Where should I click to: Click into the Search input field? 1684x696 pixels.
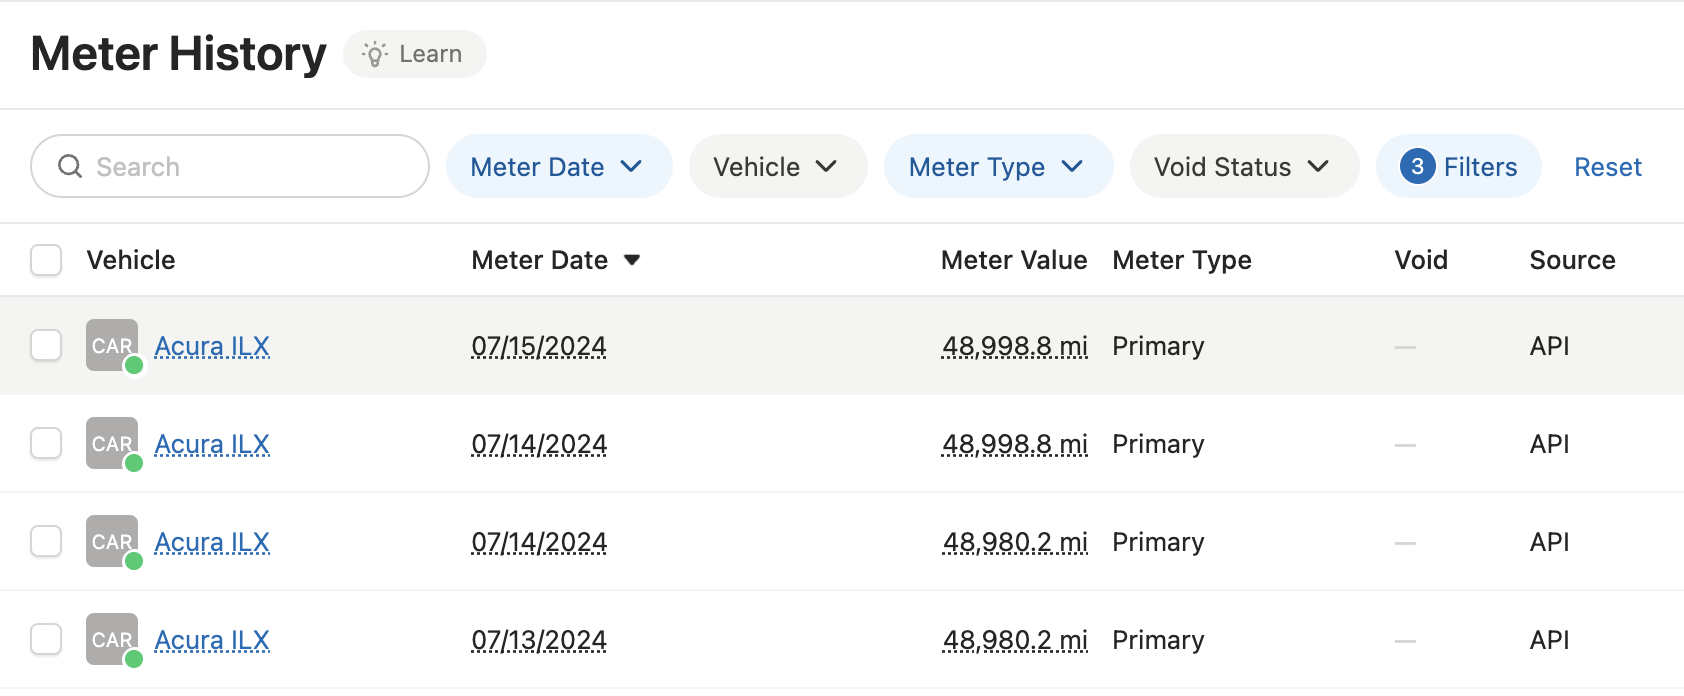click(x=250, y=166)
